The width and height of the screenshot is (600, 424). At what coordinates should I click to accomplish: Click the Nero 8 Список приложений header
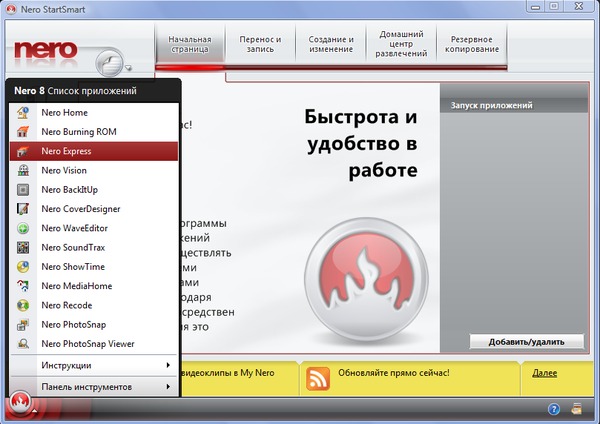click(x=75, y=91)
